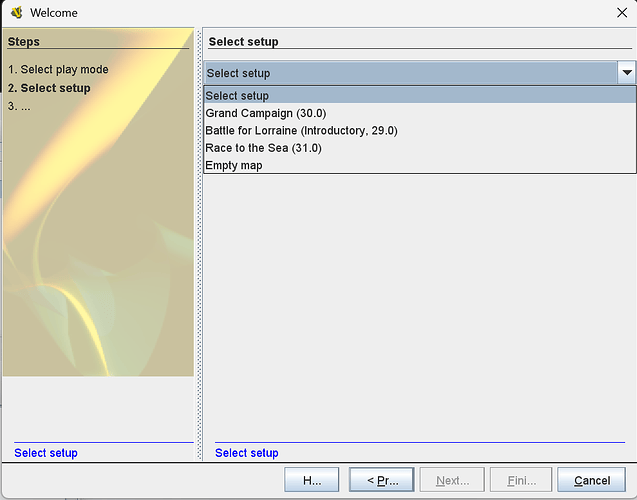Select Grand Campaign (30.0) from the list

420,113
